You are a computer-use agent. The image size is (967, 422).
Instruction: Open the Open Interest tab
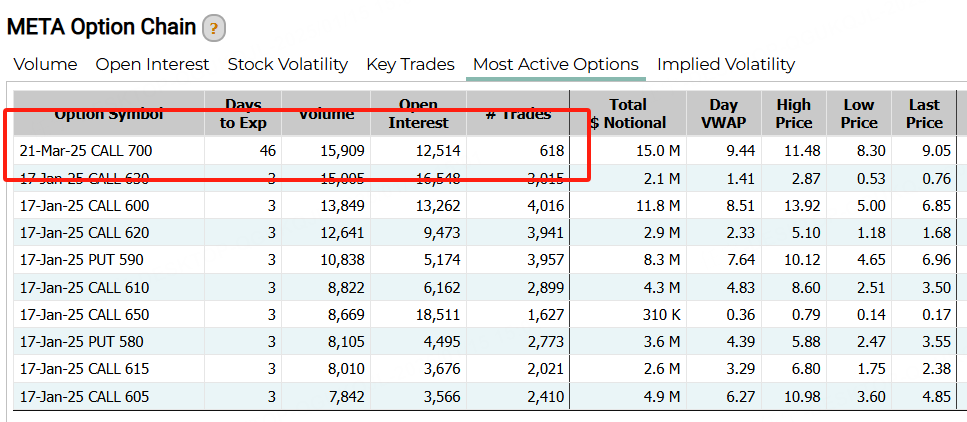(152, 64)
